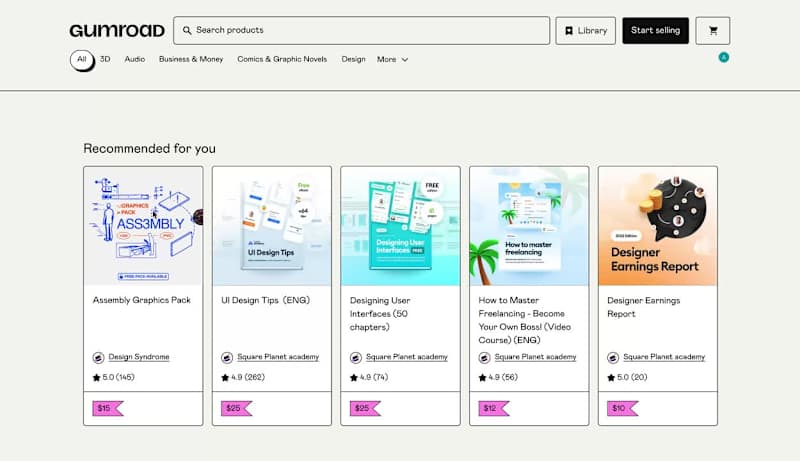Click the card title 'Designer Earnings Report'
Viewport: 800px width, 461px height.
[x=643, y=307]
